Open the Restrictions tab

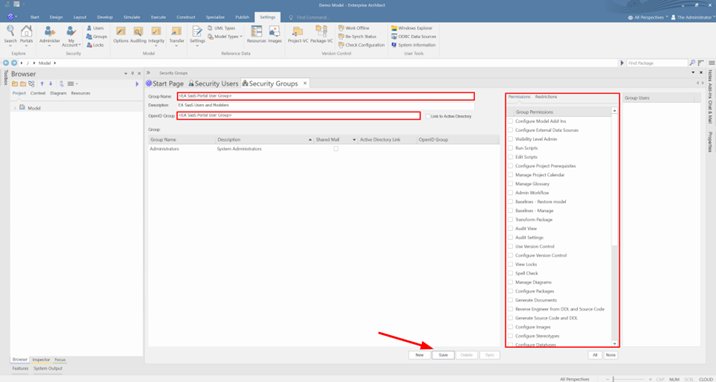(546, 97)
